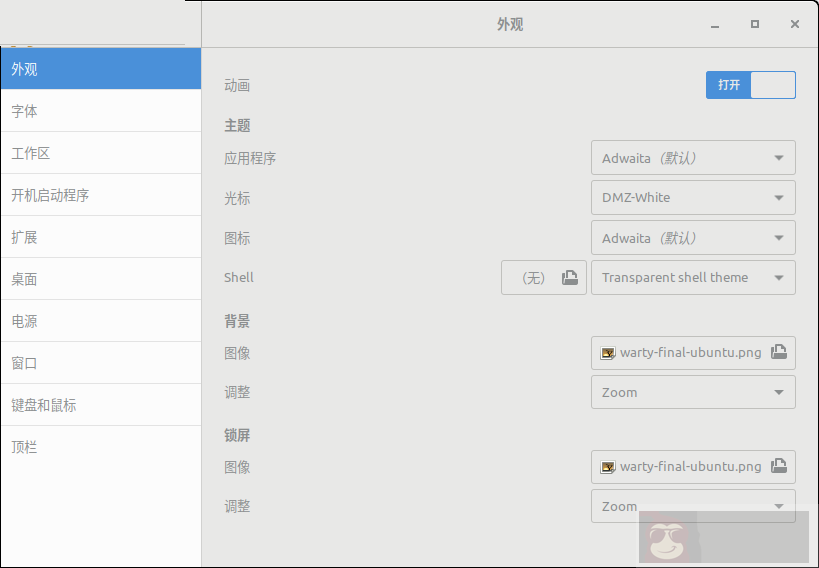This screenshot has height=568, width=819.
Task: Choose the 背景 图像 warty-final-ubuntu.png file
Action: click(693, 353)
